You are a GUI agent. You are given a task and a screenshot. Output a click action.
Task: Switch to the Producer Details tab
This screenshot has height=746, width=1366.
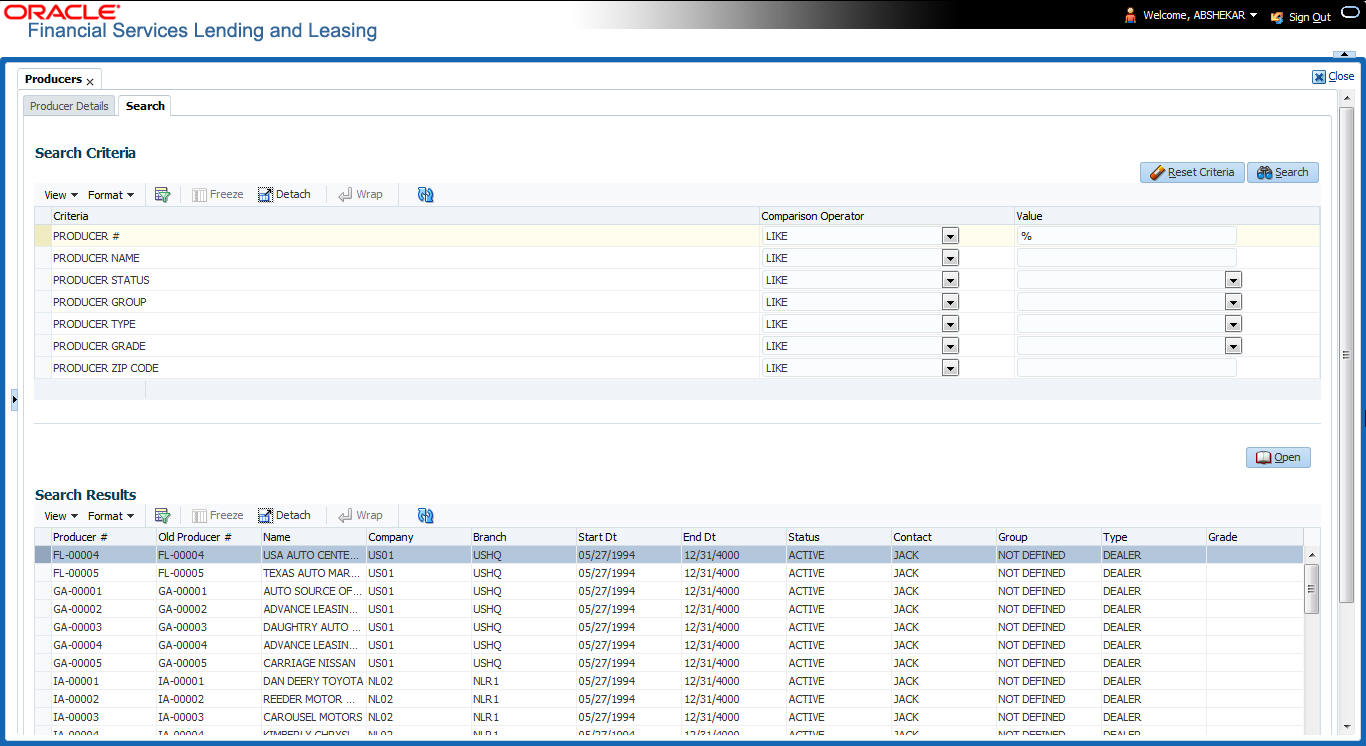[68, 105]
